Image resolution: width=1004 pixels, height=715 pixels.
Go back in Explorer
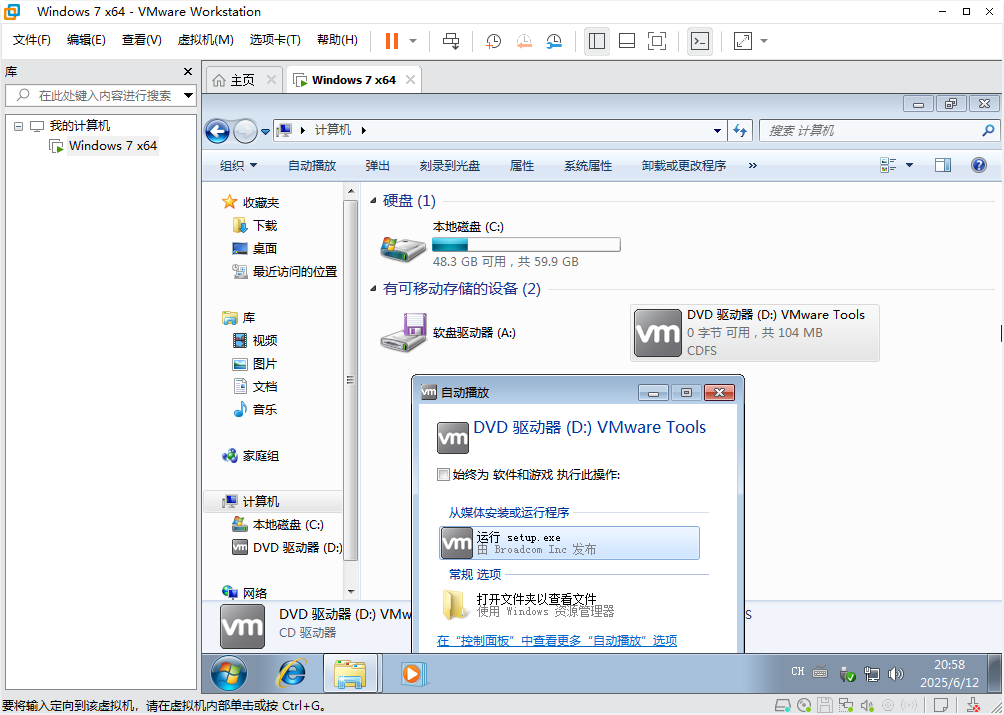(218, 131)
